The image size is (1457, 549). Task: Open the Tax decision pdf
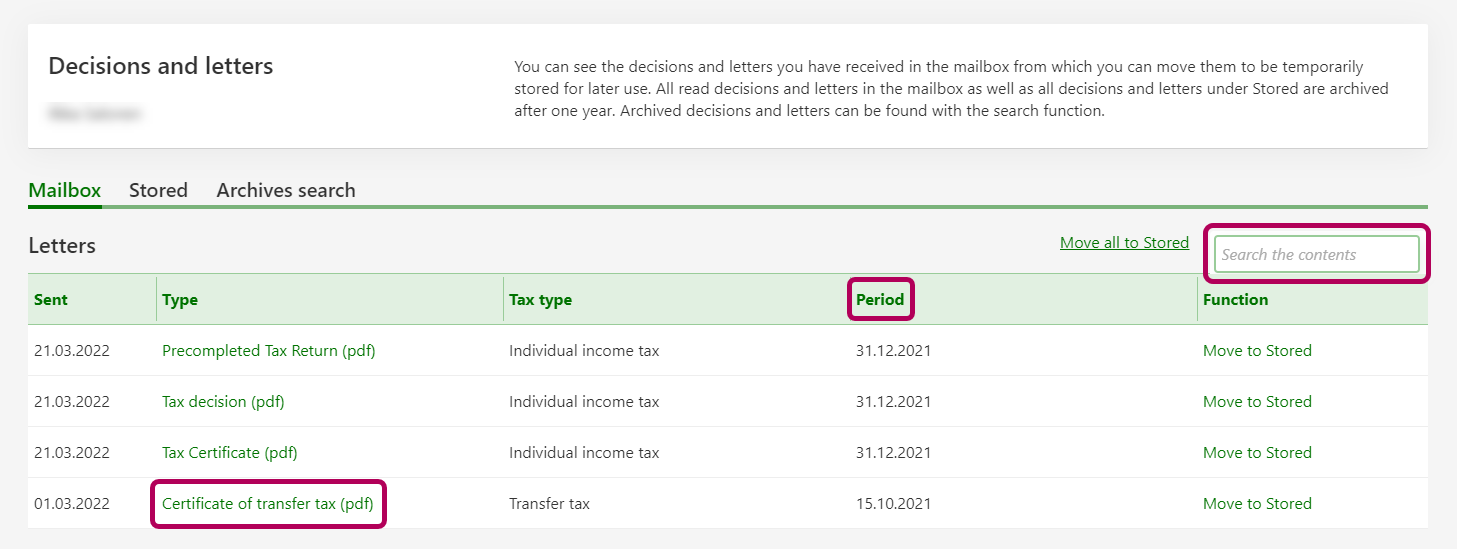[x=223, y=402]
